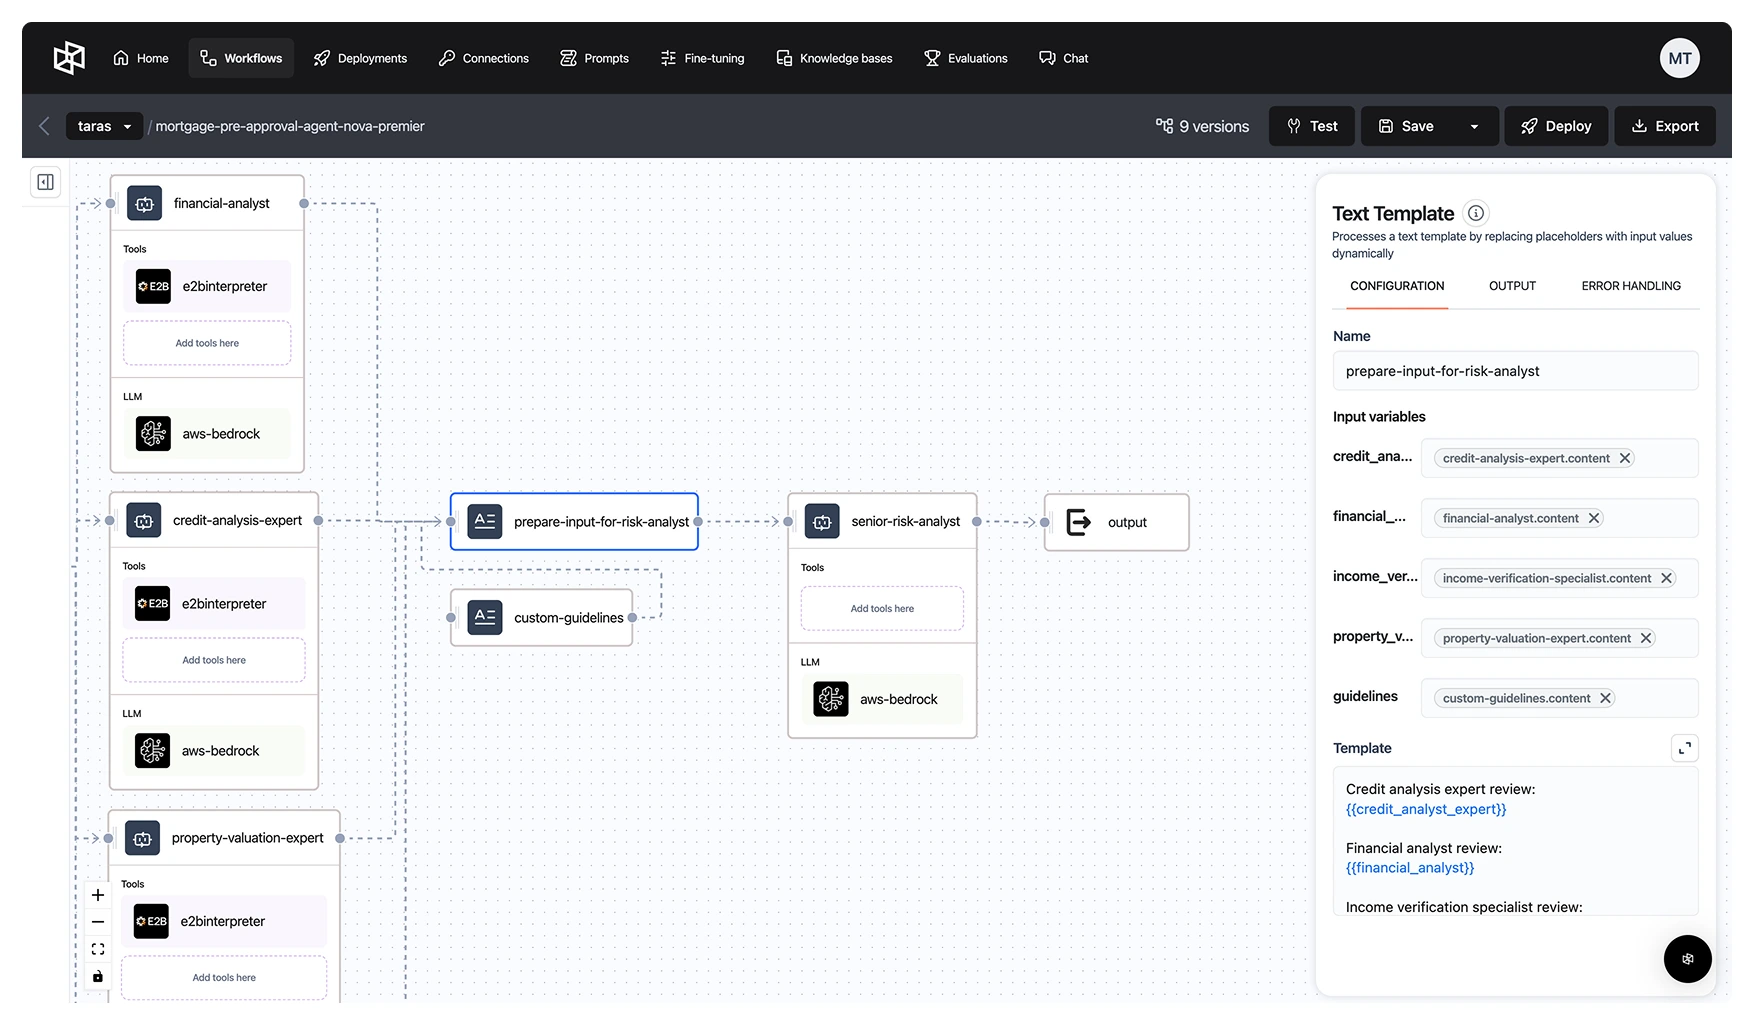Expand the Template editor to fullscreen
Screen dimensions: 1754x1025
[1685, 748]
